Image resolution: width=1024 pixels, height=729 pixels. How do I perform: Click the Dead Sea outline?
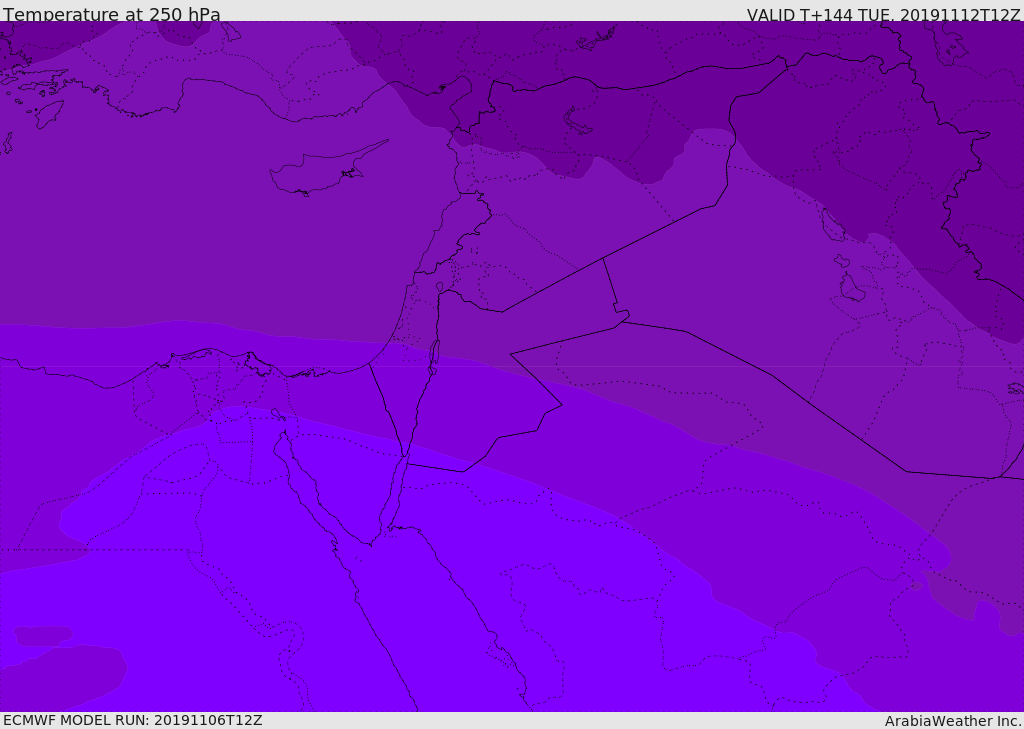(x=434, y=355)
